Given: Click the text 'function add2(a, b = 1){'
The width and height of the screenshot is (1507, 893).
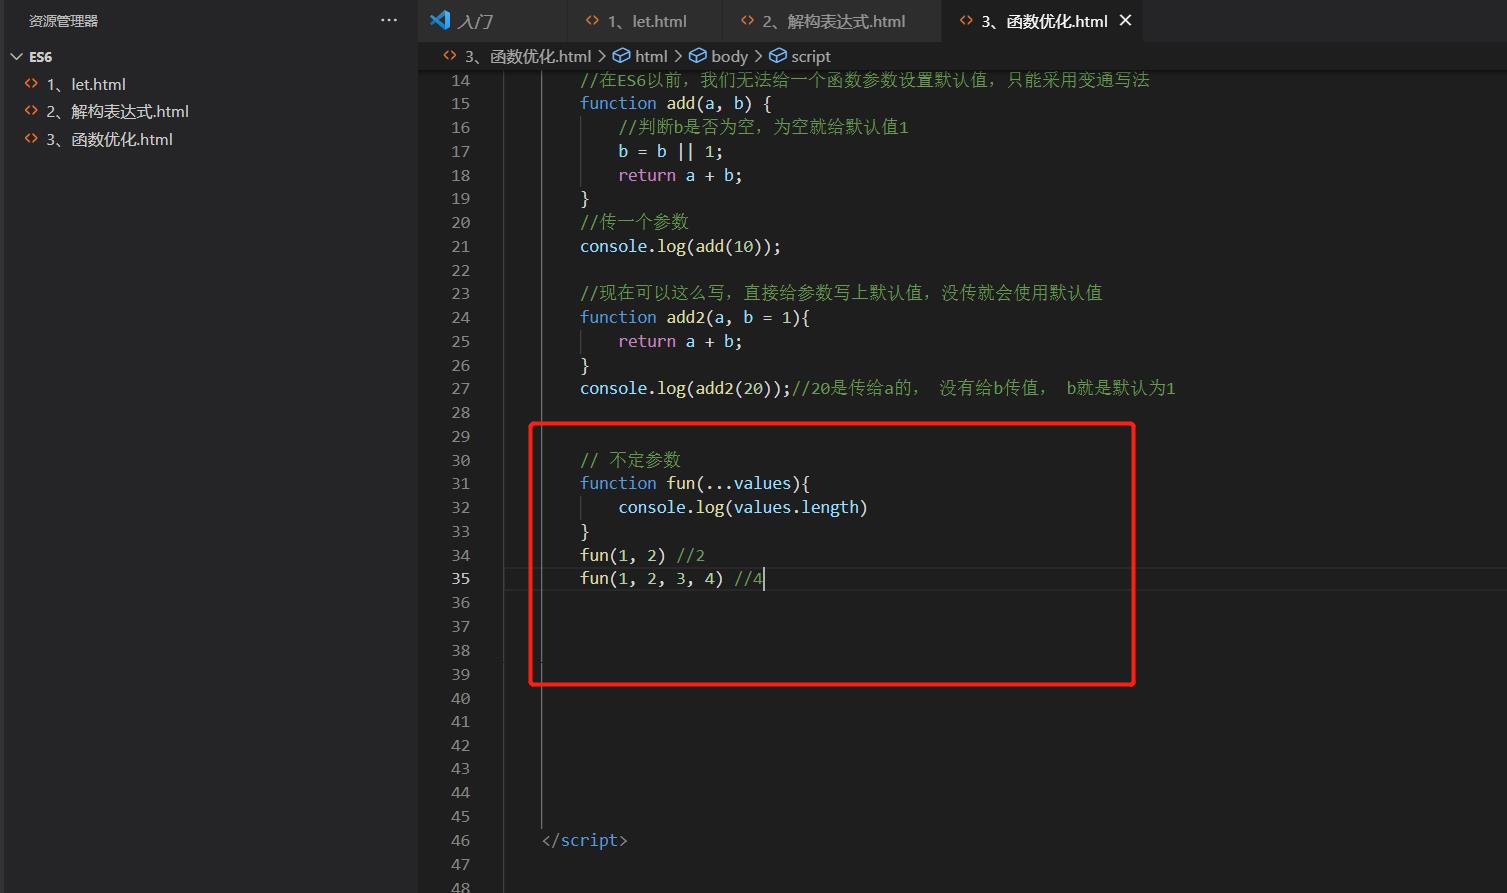Looking at the screenshot, I should pos(695,317).
